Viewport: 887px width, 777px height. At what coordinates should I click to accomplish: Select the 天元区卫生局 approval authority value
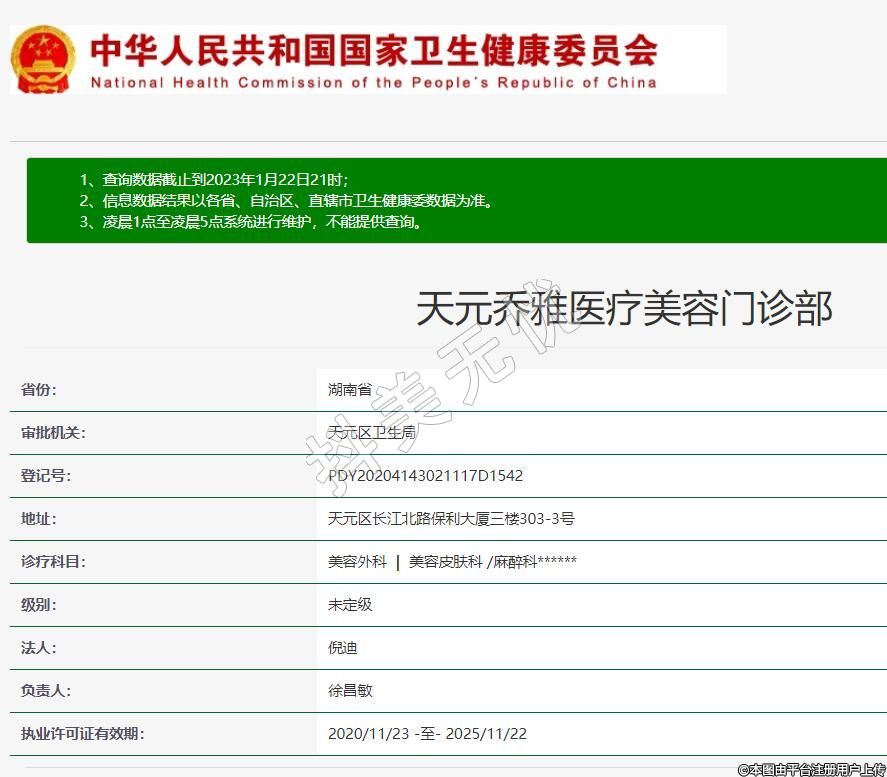tap(371, 433)
